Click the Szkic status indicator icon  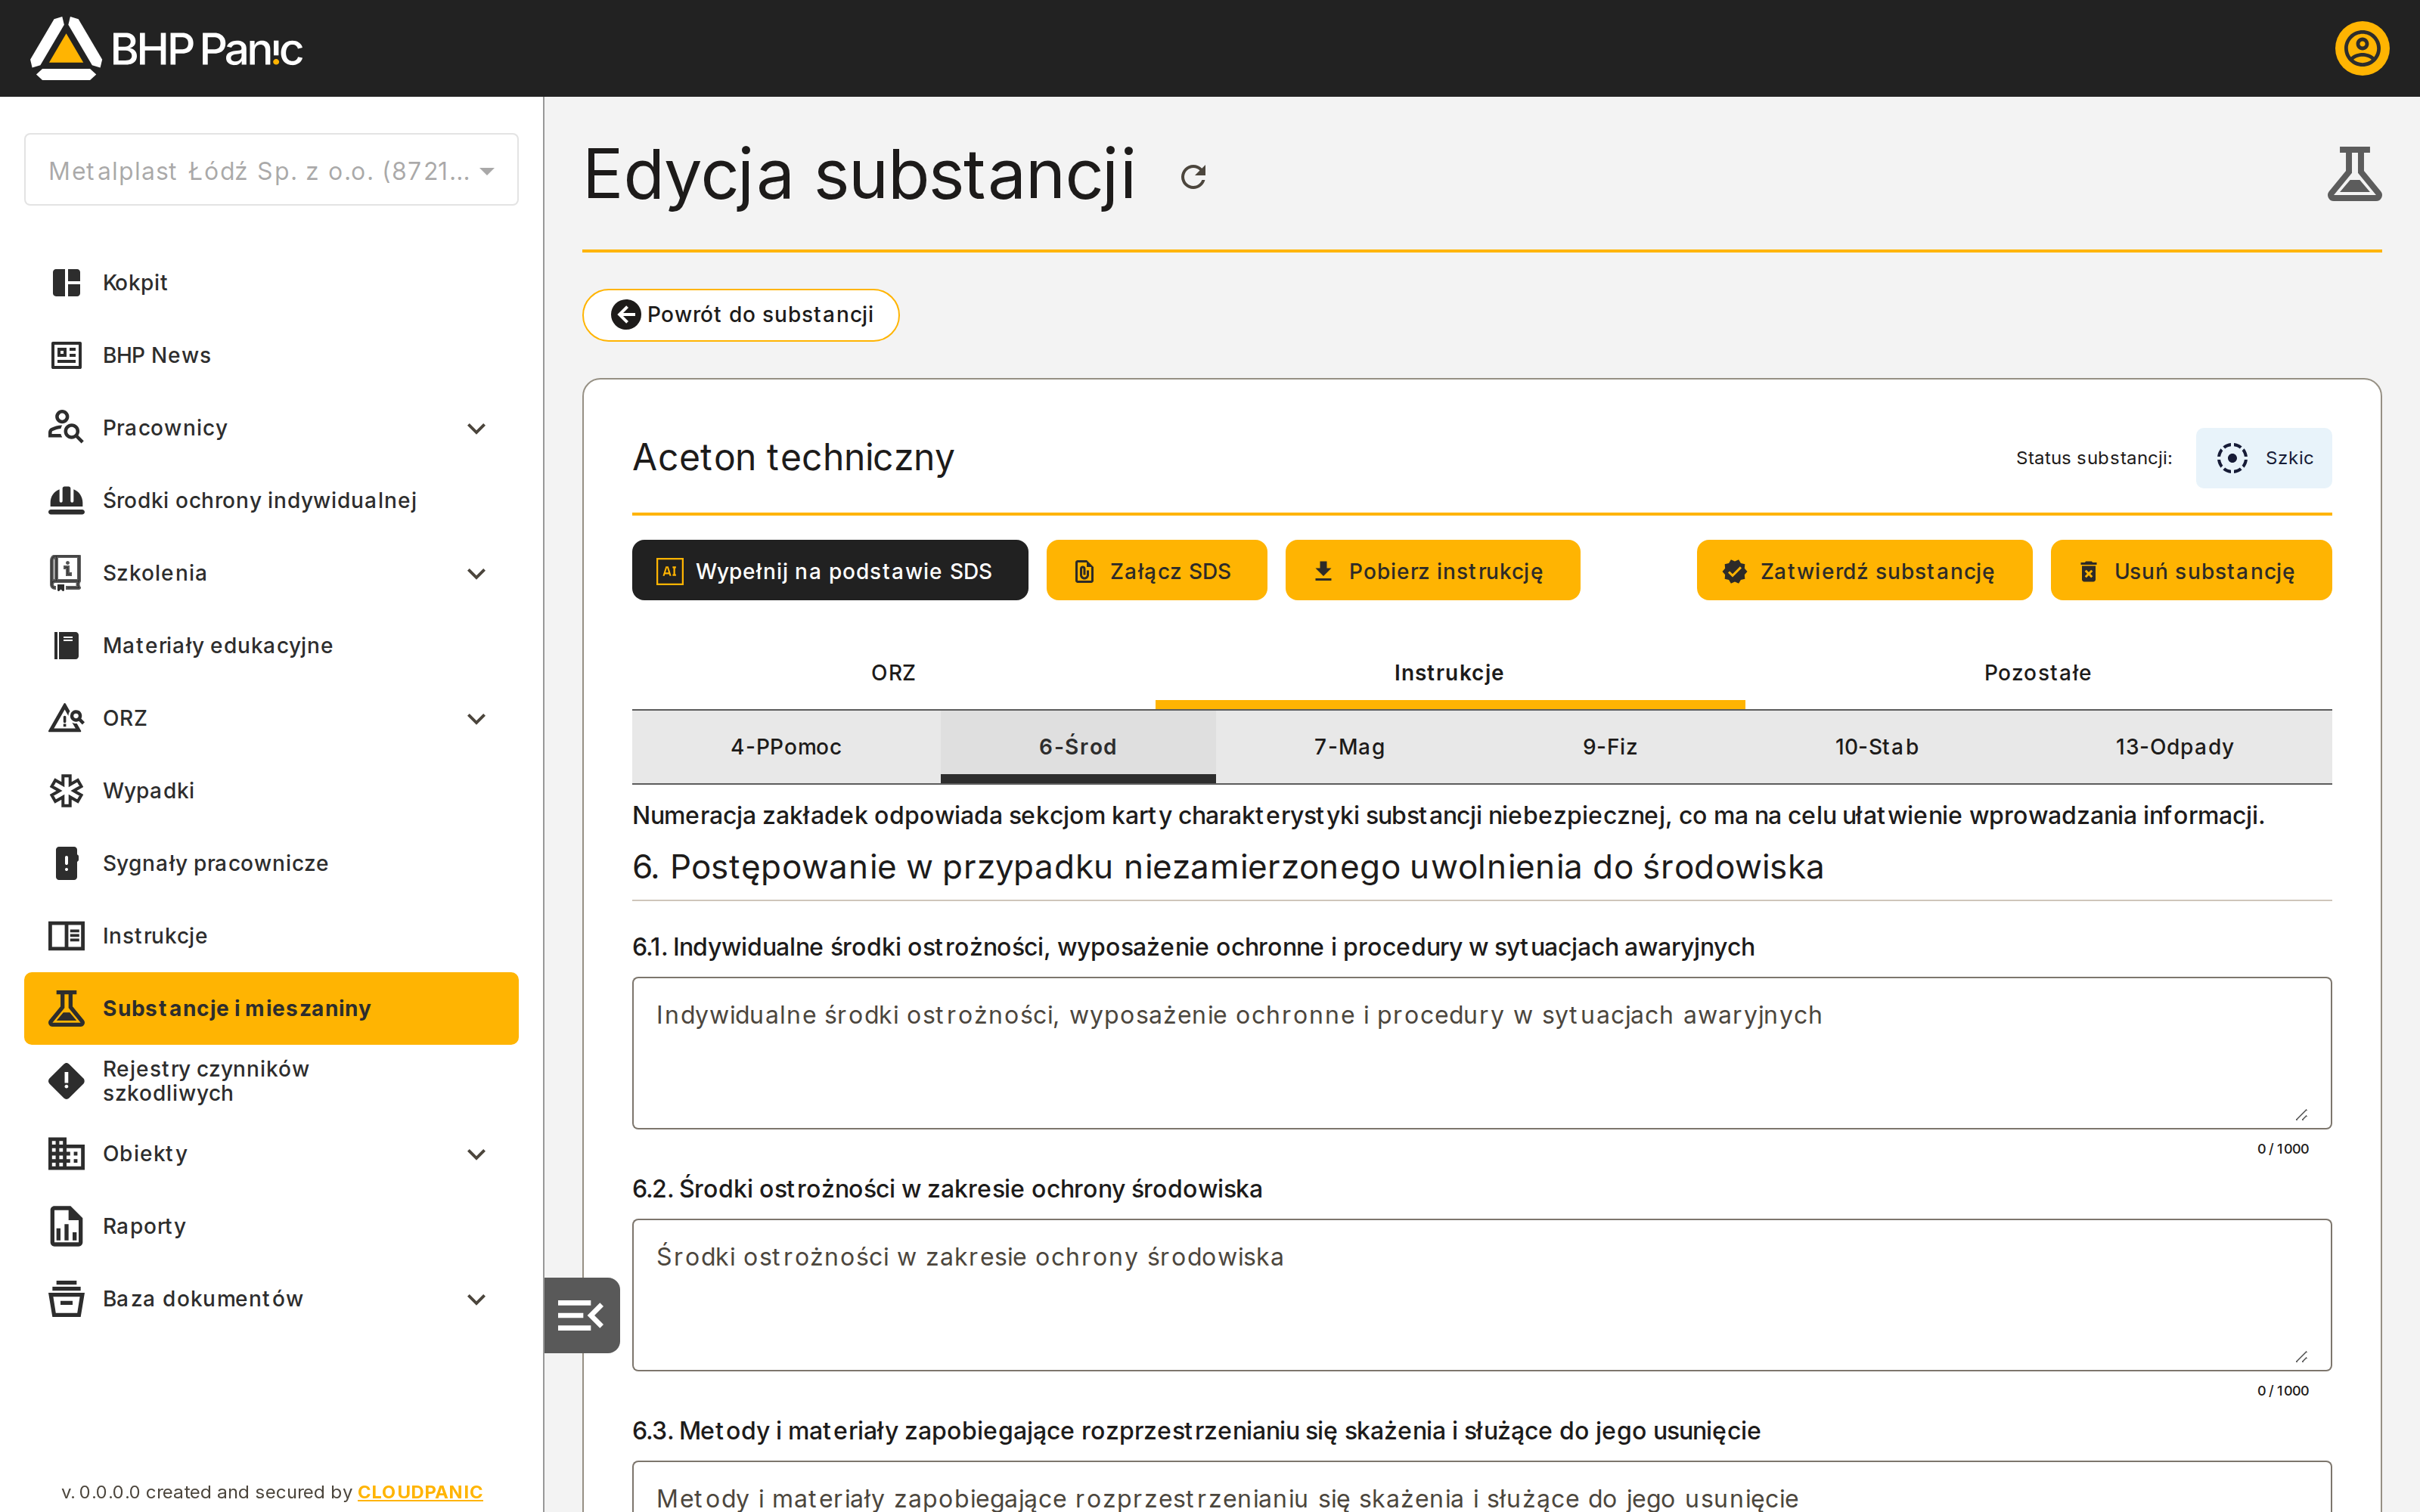pos(2232,458)
